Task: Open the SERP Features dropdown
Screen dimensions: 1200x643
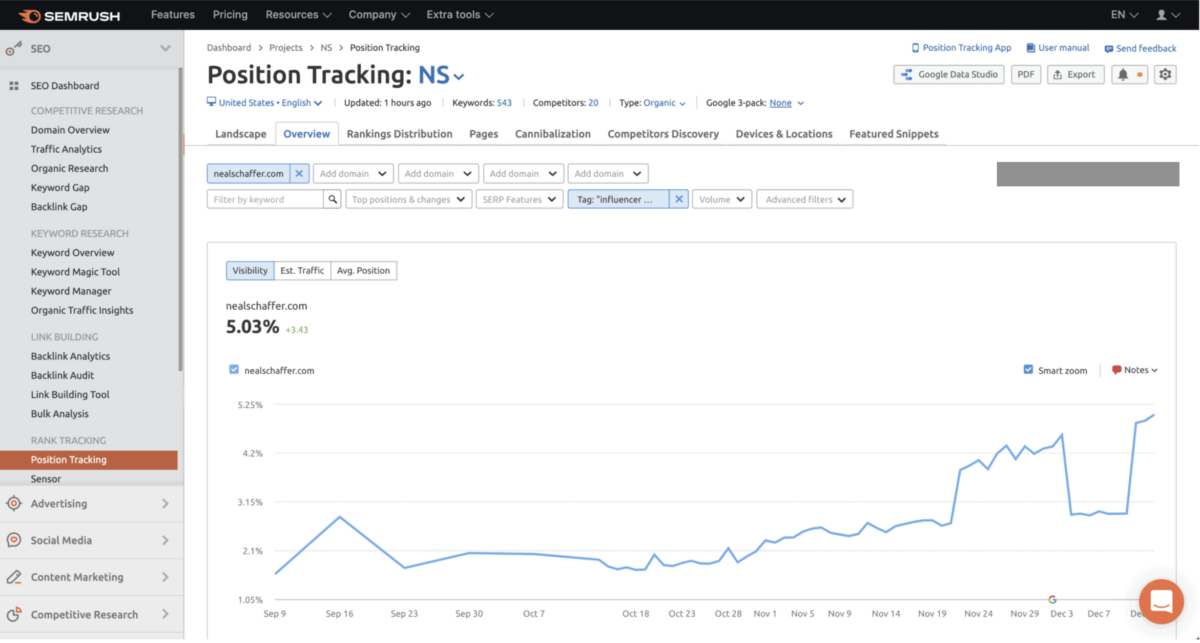Action: (519, 200)
